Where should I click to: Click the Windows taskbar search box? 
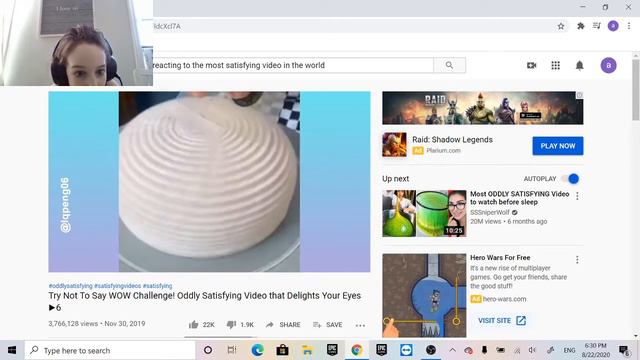(110, 350)
